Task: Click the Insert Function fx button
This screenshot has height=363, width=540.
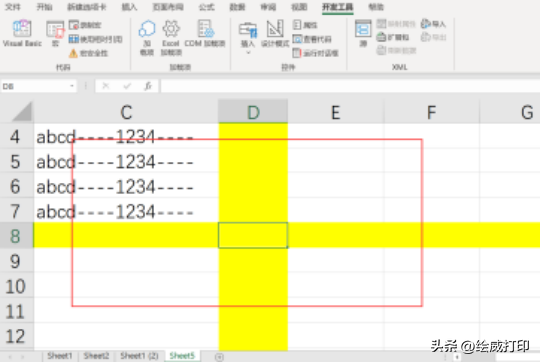Action: (148, 86)
